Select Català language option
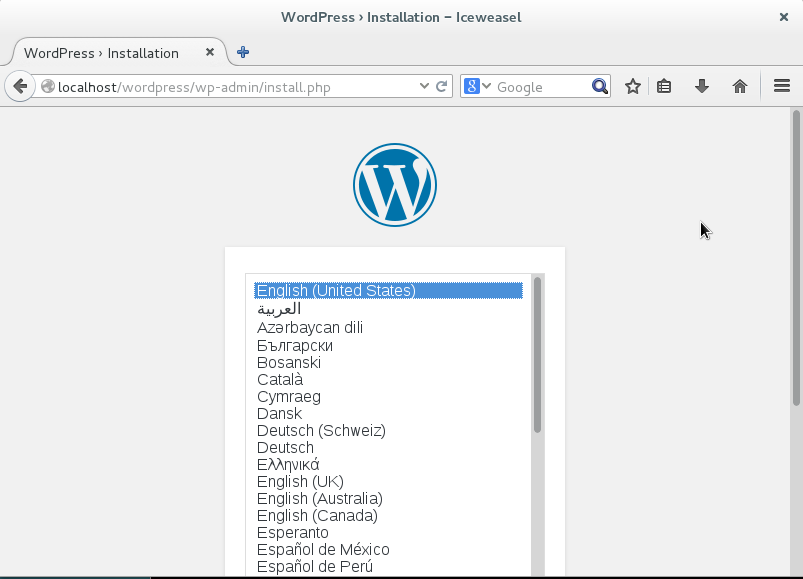Viewport: 803px width, 579px height. [389, 379]
